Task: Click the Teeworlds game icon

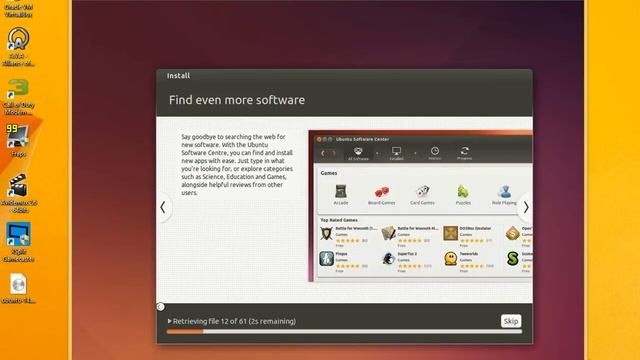Action: [450, 259]
